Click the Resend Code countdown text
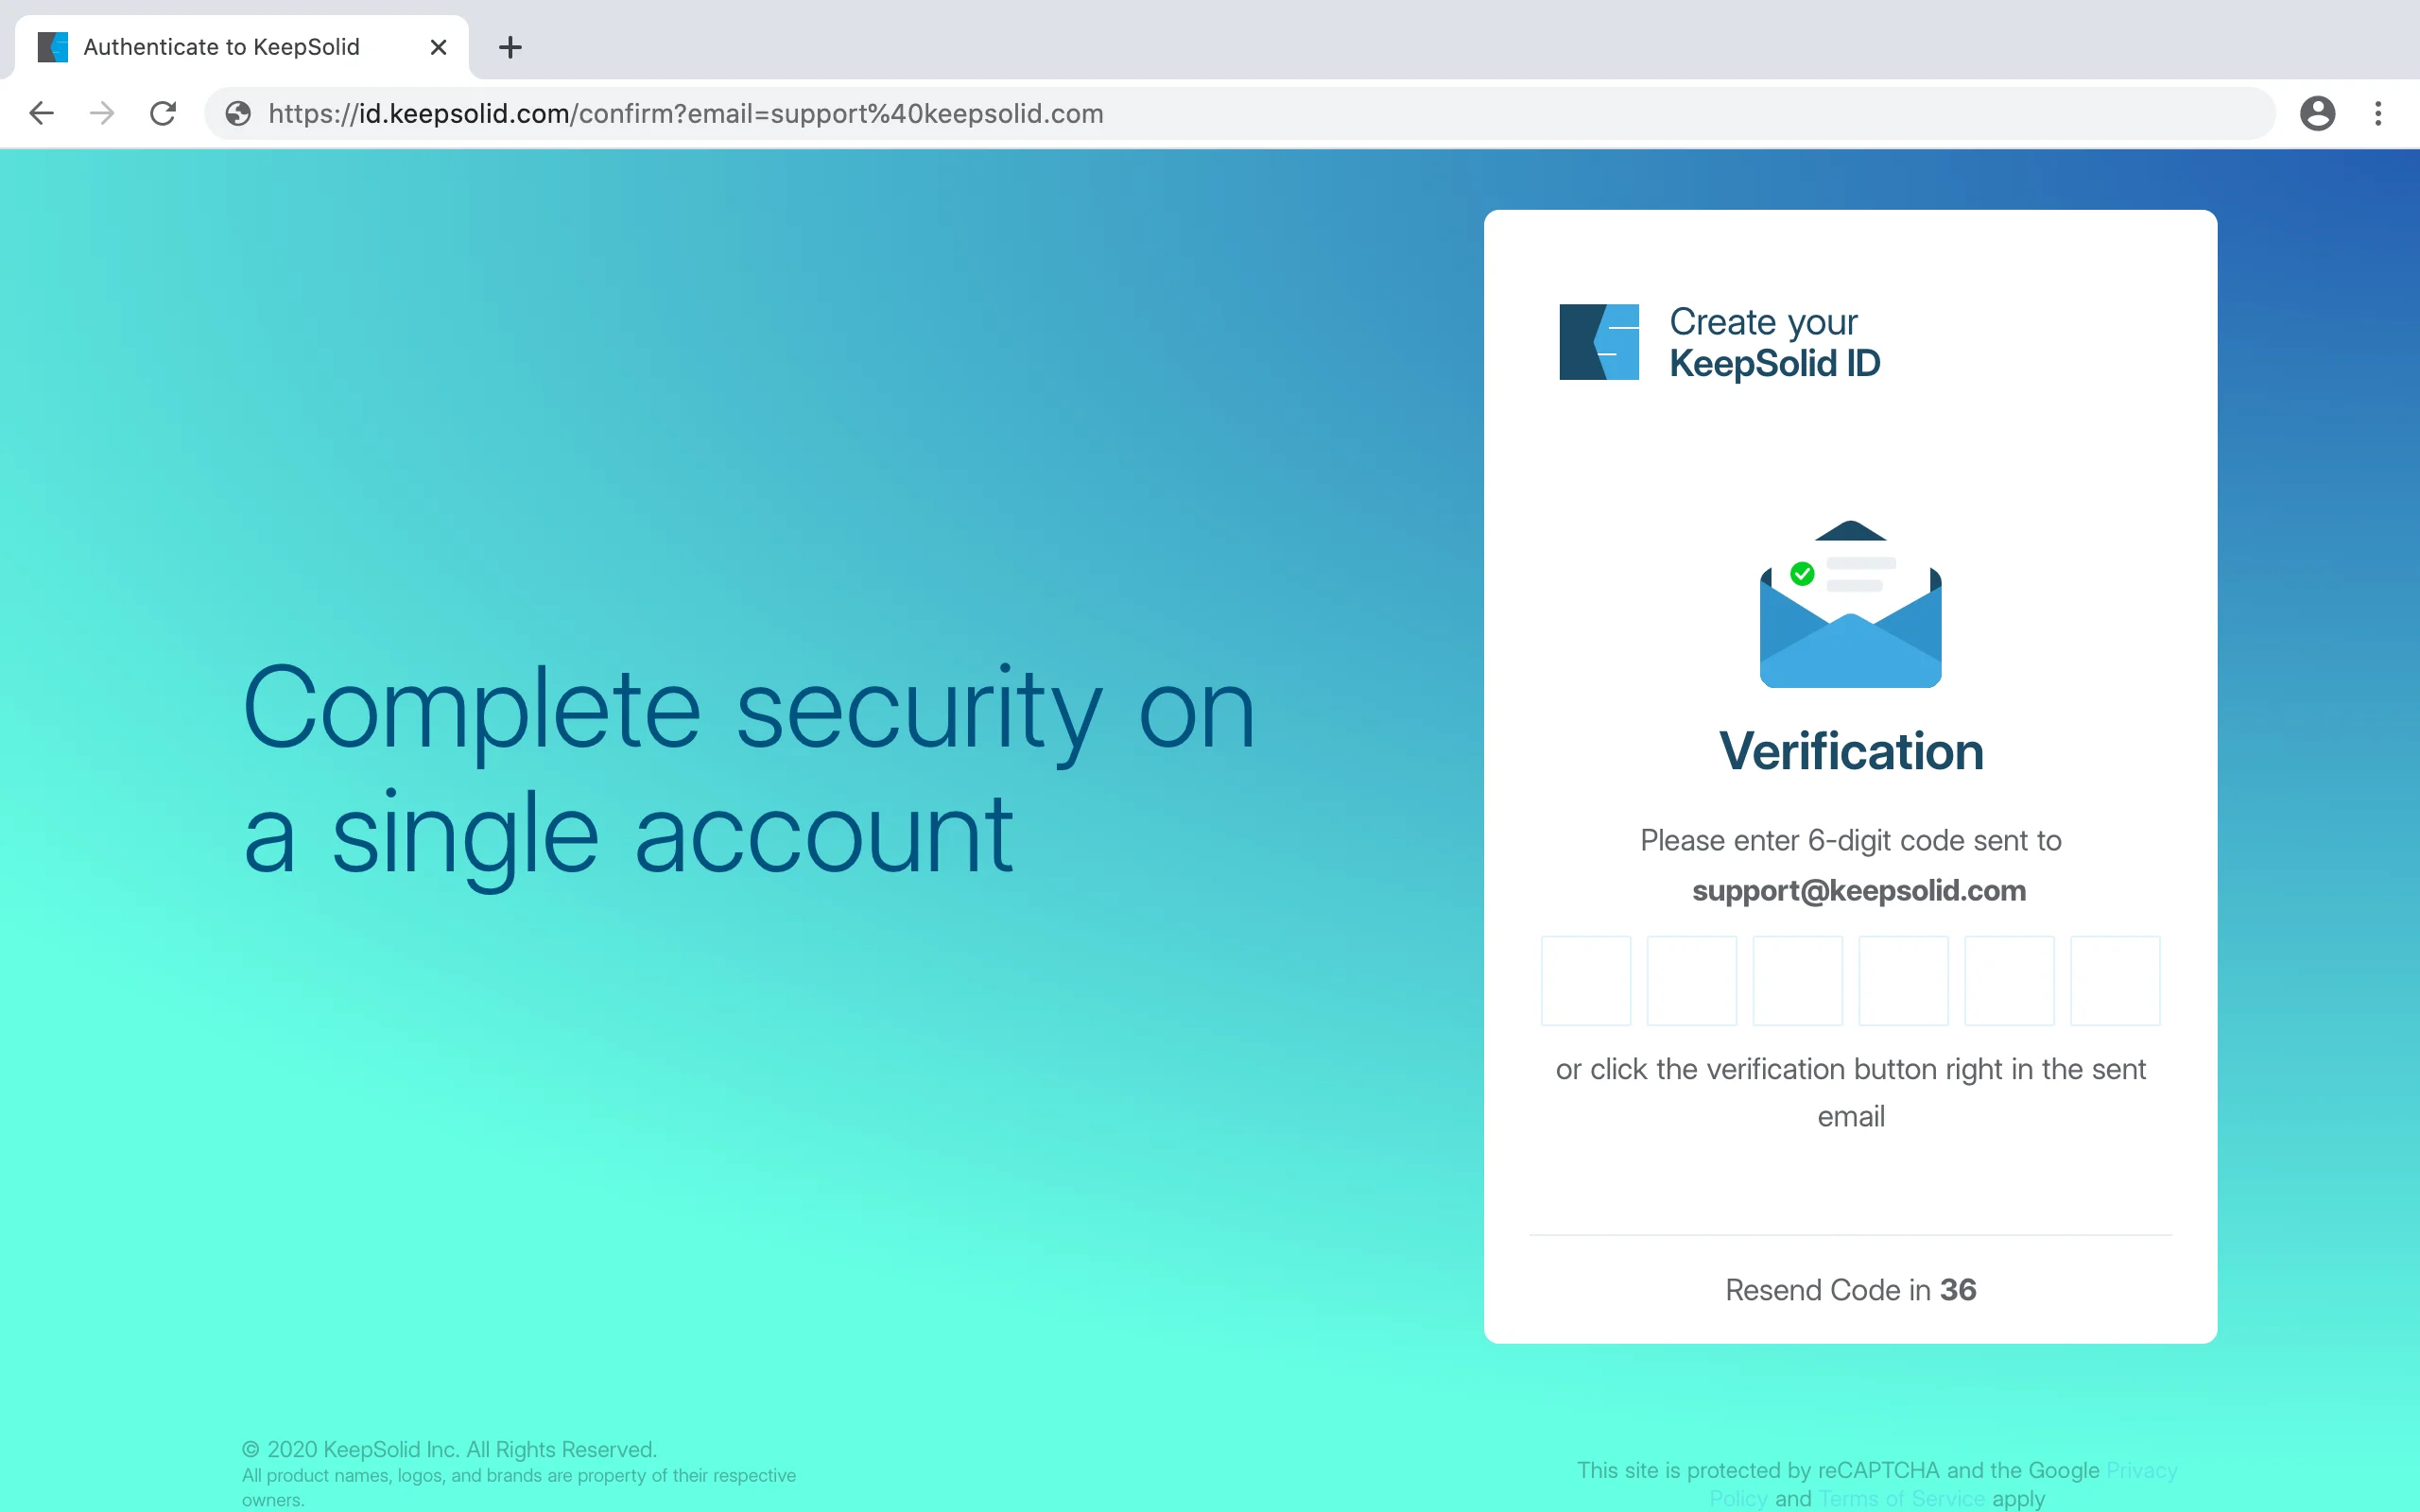The height and width of the screenshot is (1512, 2420). [1850, 1290]
